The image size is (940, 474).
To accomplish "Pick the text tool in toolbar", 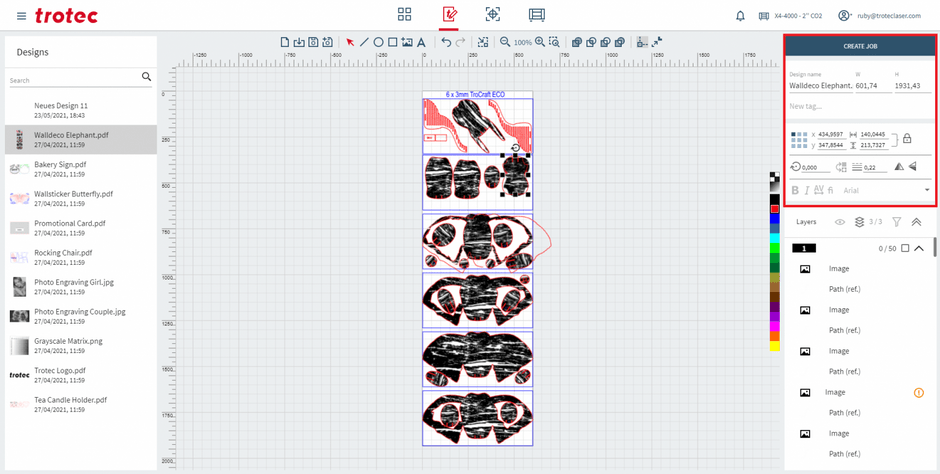I will [x=420, y=42].
